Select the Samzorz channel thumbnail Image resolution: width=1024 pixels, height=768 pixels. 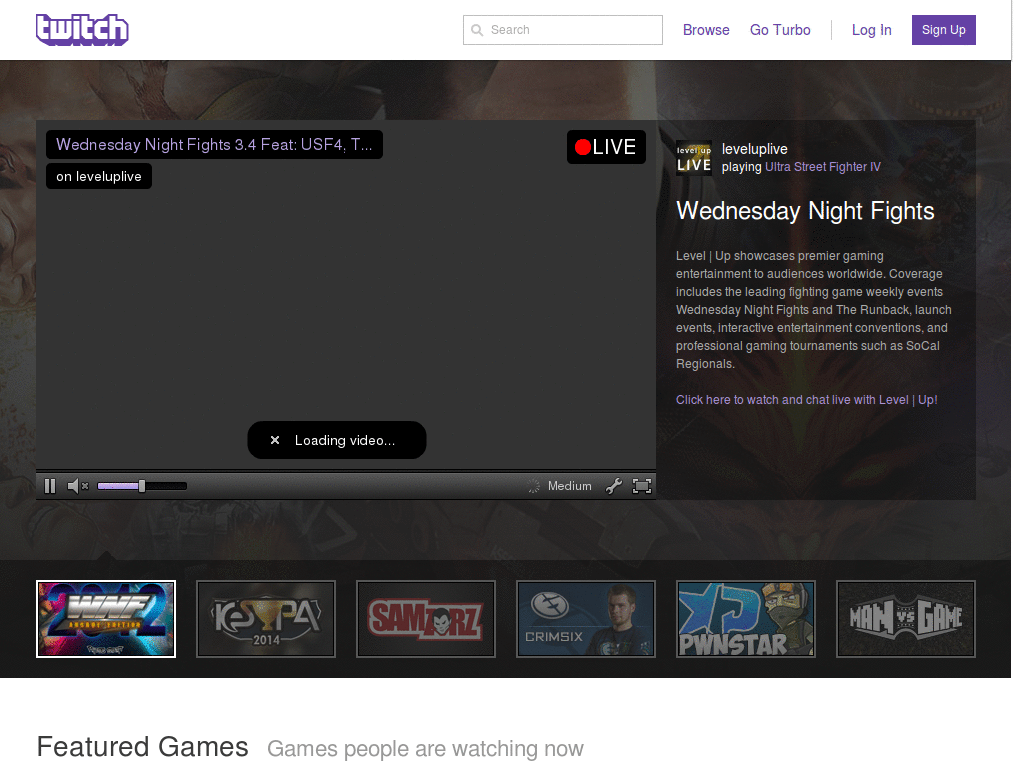[426, 619]
